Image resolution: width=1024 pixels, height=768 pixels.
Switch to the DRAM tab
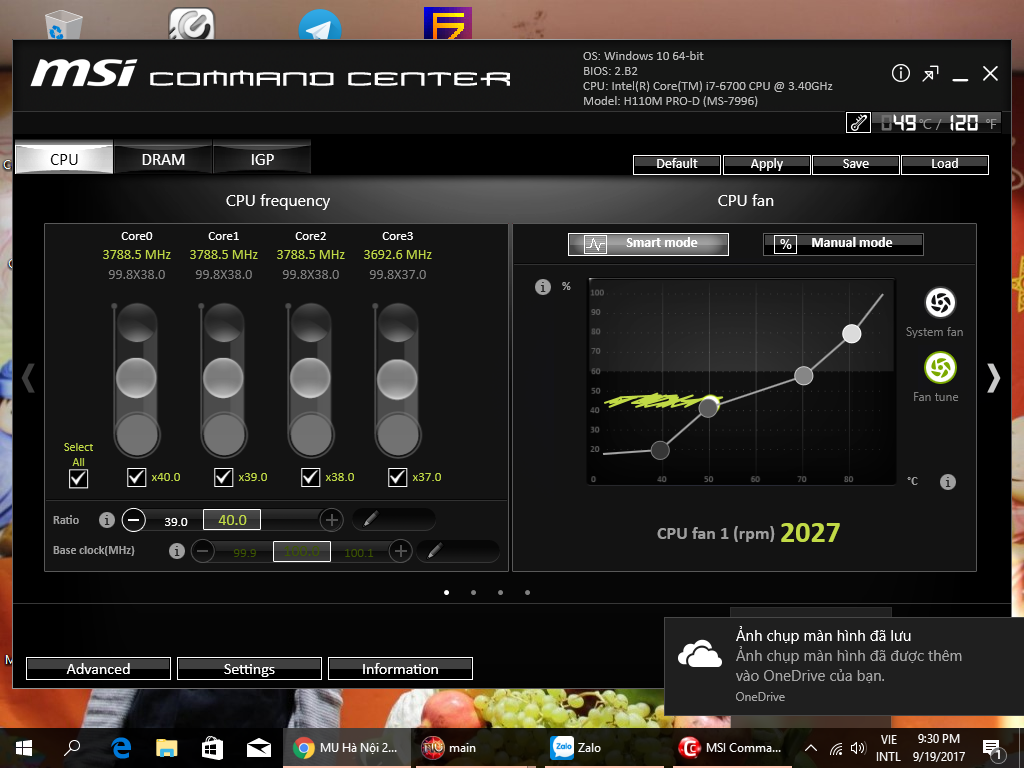[163, 159]
